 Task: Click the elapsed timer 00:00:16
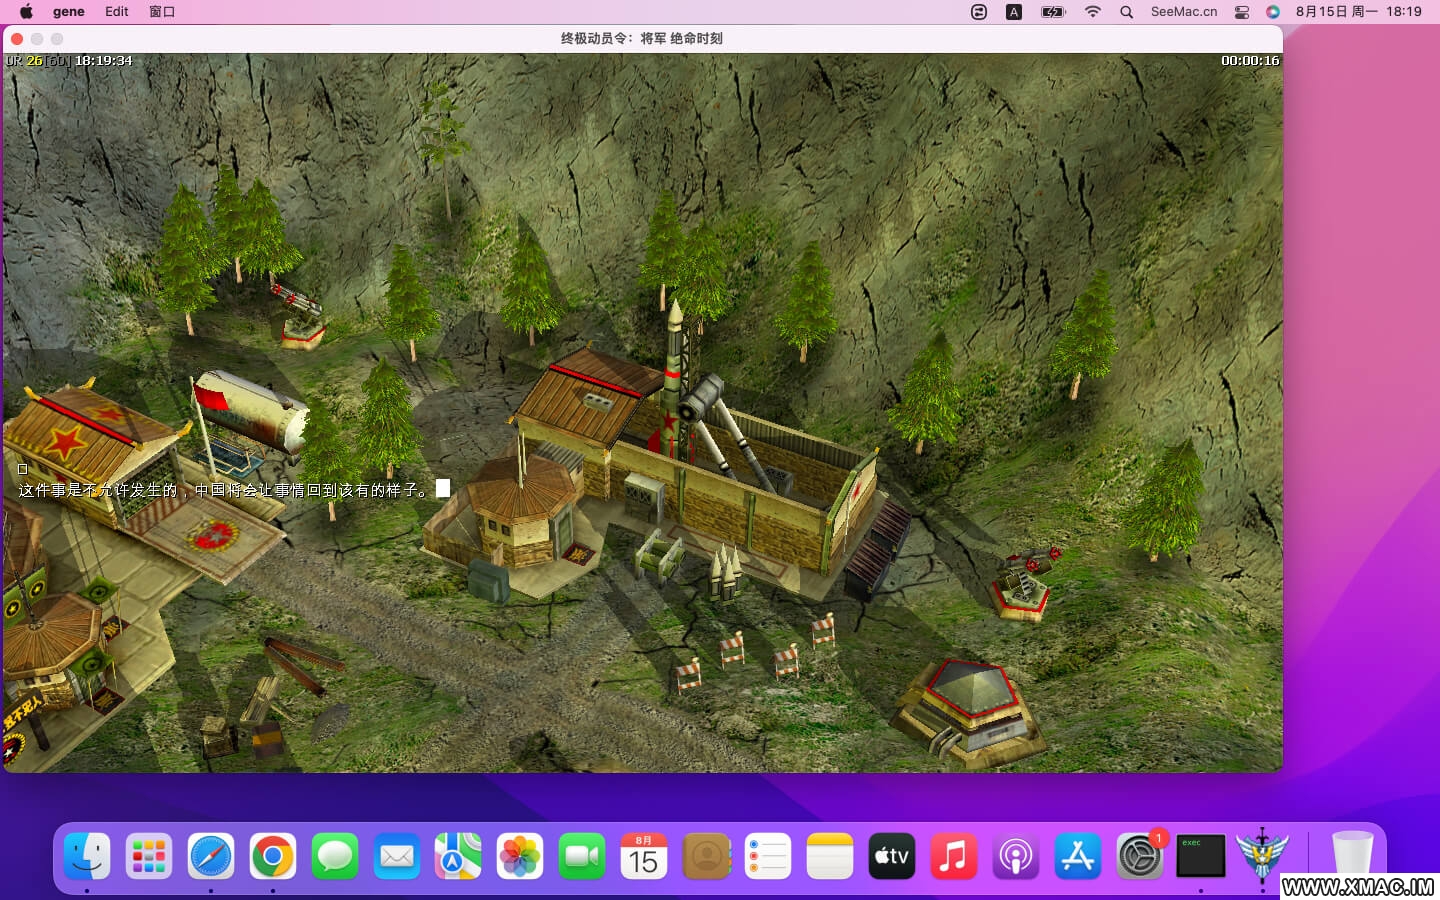1250,61
